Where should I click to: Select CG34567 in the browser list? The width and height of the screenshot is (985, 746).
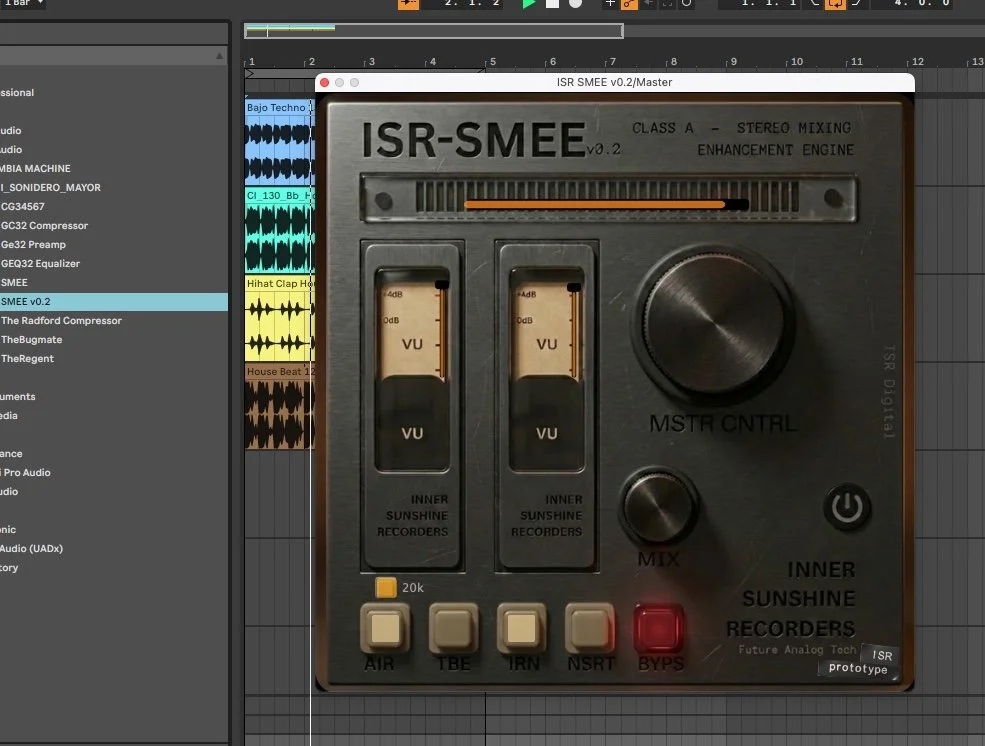[114, 207]
